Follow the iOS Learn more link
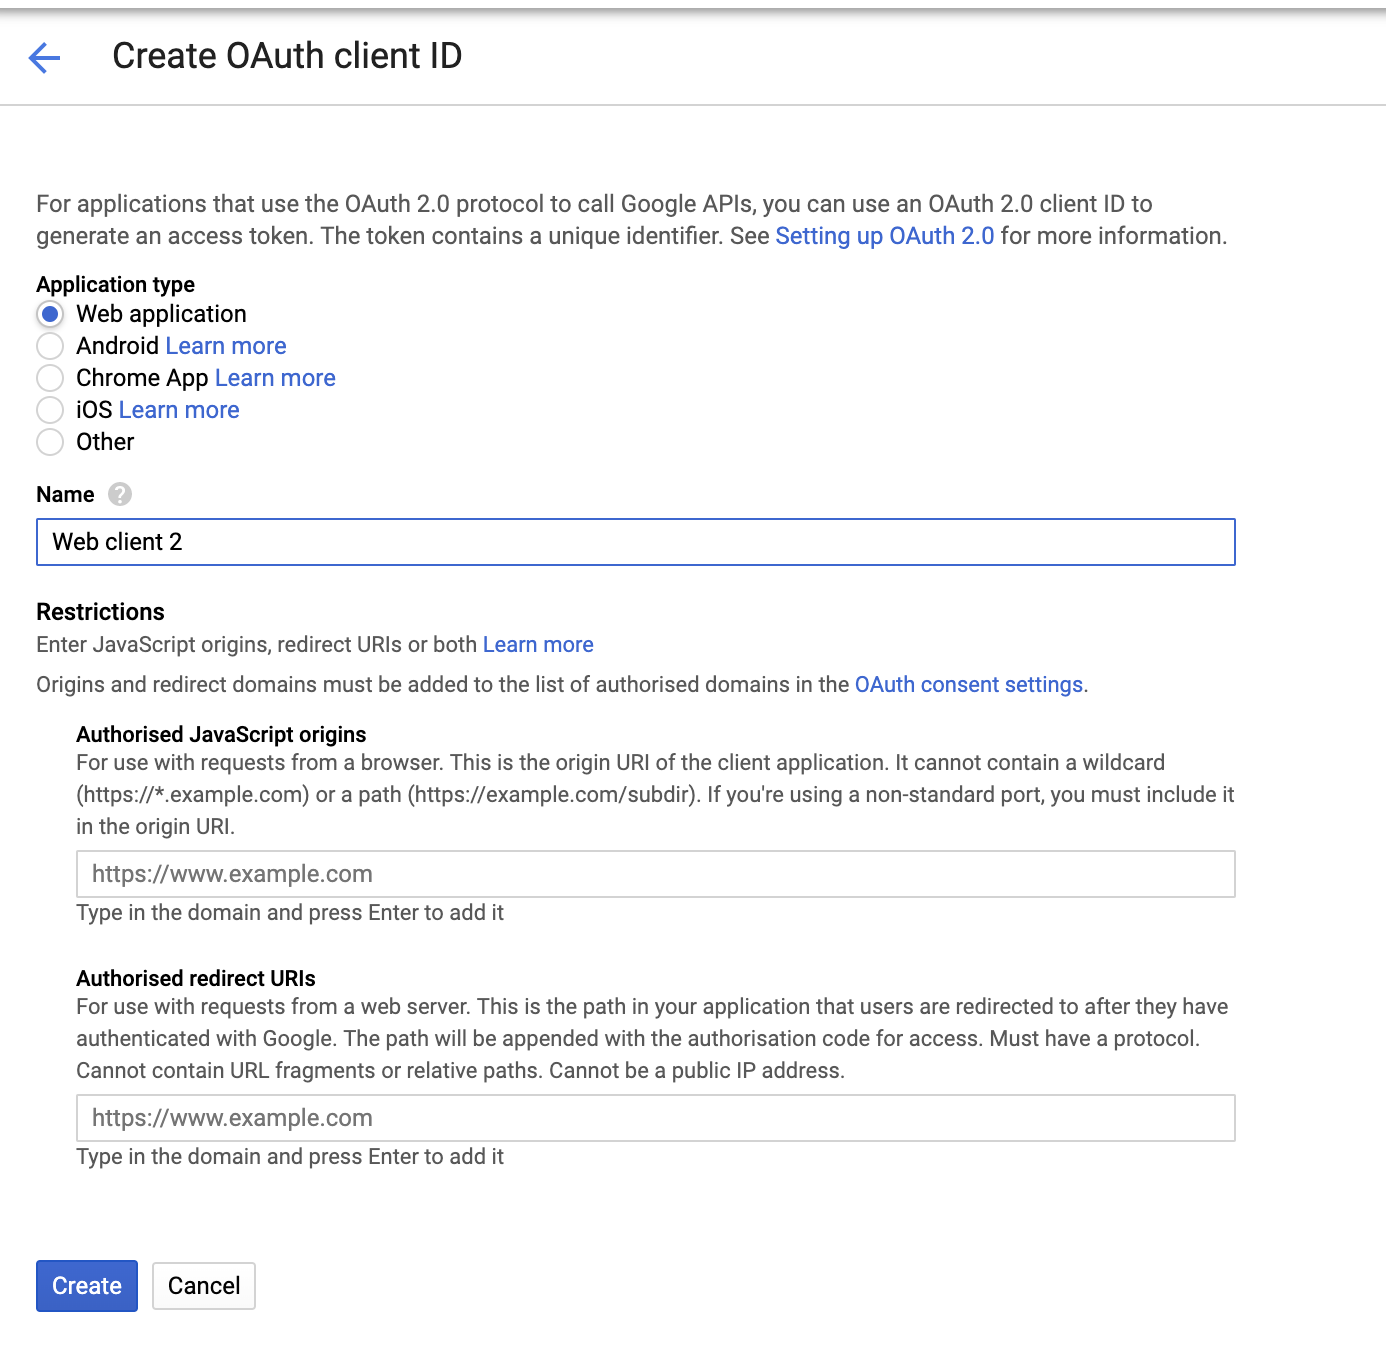1386x1354 pixels. (x=179, y=410)
